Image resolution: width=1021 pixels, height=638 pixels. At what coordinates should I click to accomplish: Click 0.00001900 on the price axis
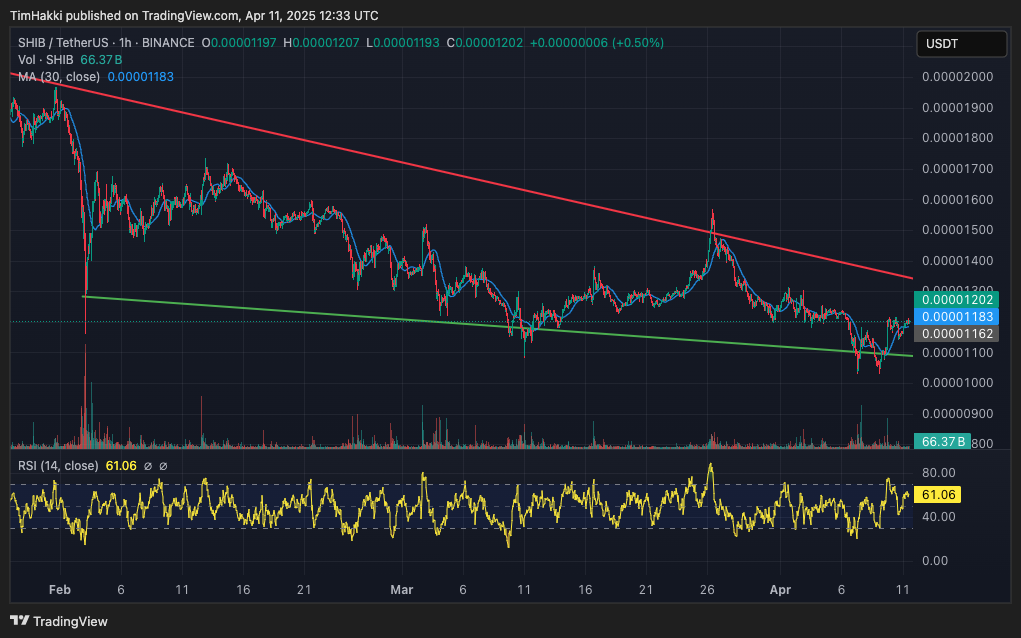(x=958, y=107)
